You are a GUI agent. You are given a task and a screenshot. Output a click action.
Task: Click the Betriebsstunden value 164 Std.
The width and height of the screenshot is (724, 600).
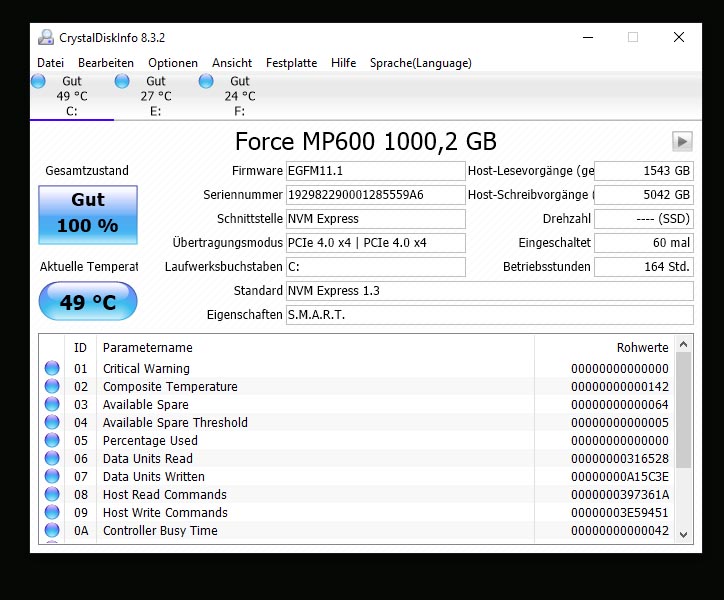point(644,267)
